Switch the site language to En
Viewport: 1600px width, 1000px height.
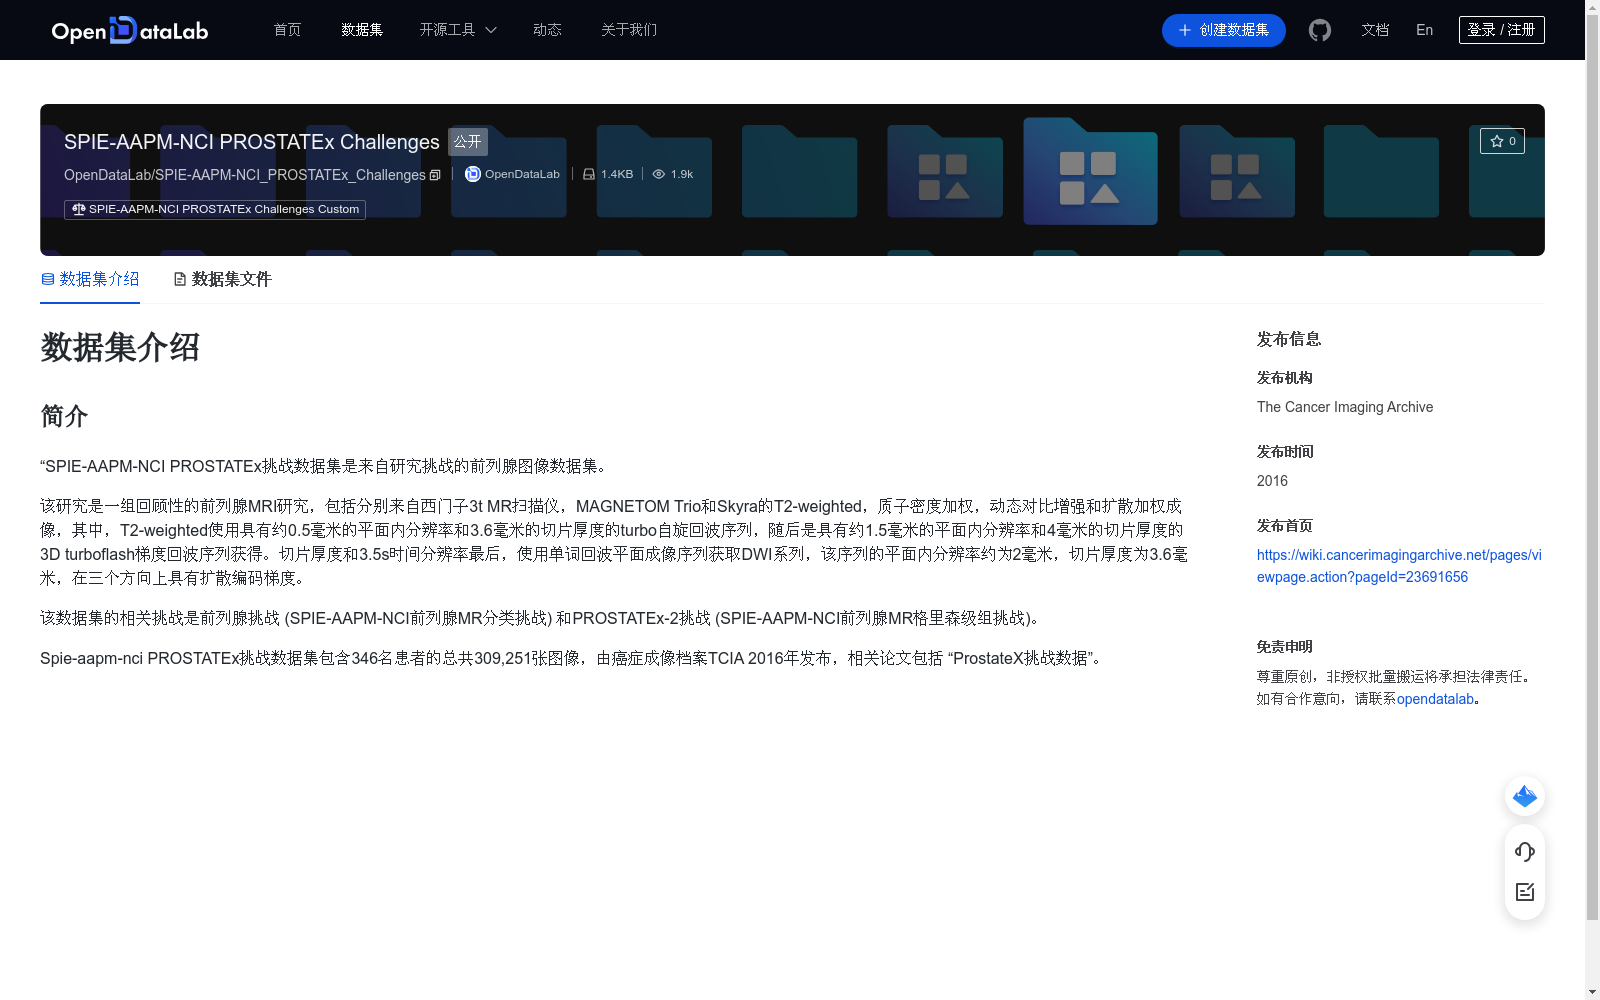1423,30
